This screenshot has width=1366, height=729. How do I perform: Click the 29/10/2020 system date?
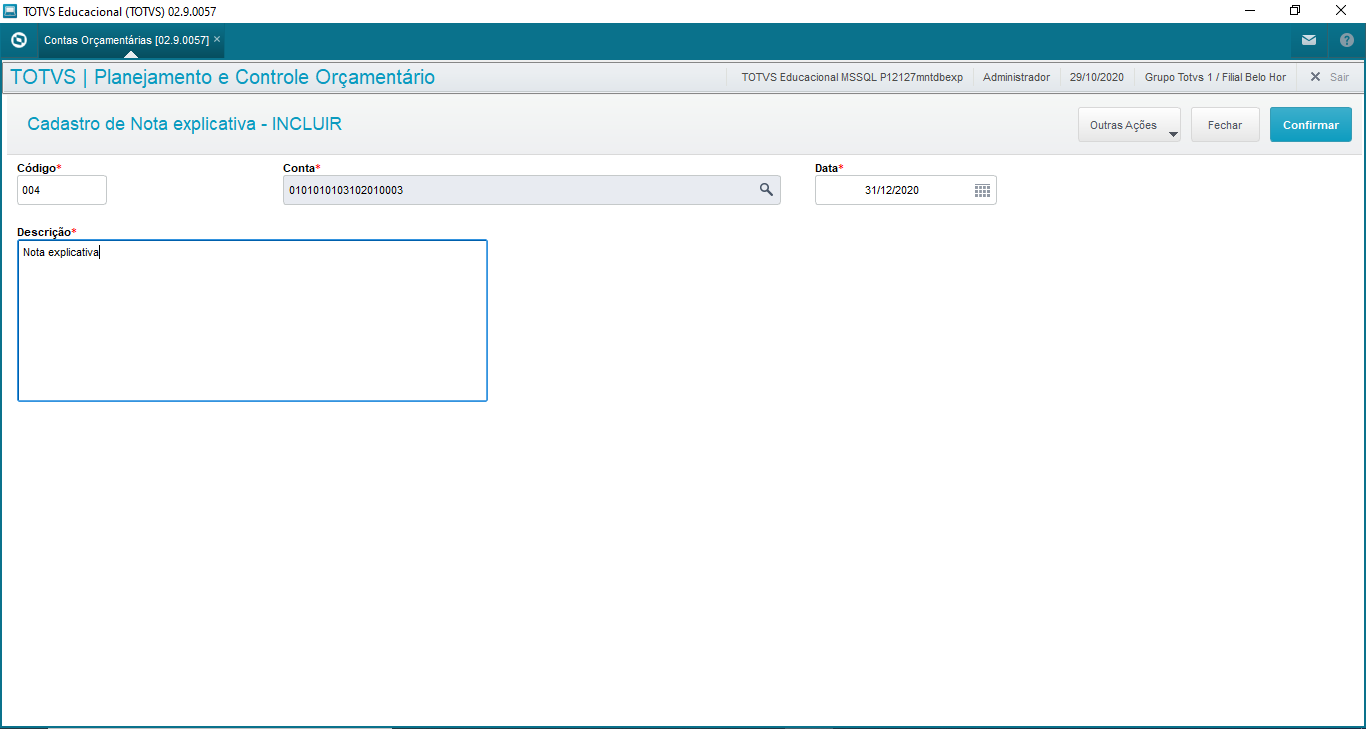click(1097, 77)
